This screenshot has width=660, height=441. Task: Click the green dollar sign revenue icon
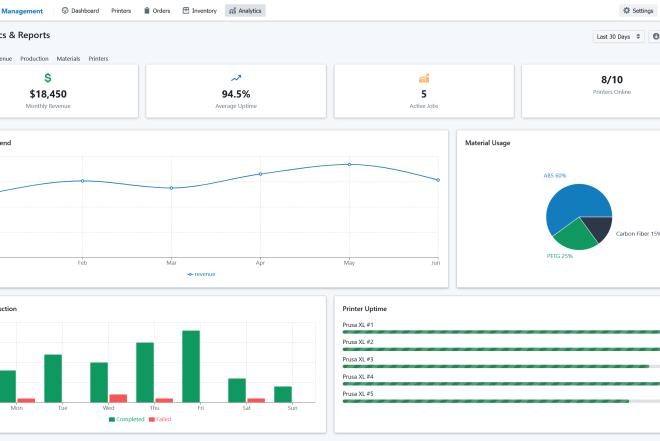click(x=48, y=78)
